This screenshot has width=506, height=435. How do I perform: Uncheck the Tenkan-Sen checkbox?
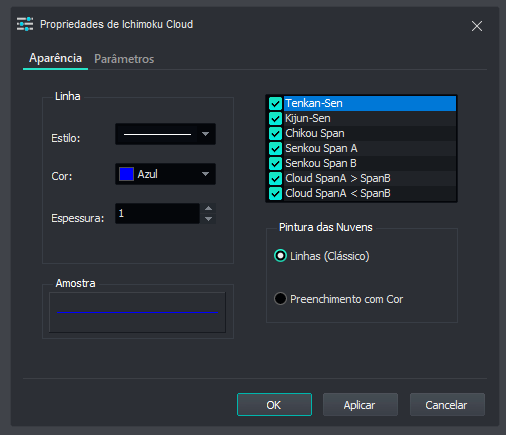point(275,104)
